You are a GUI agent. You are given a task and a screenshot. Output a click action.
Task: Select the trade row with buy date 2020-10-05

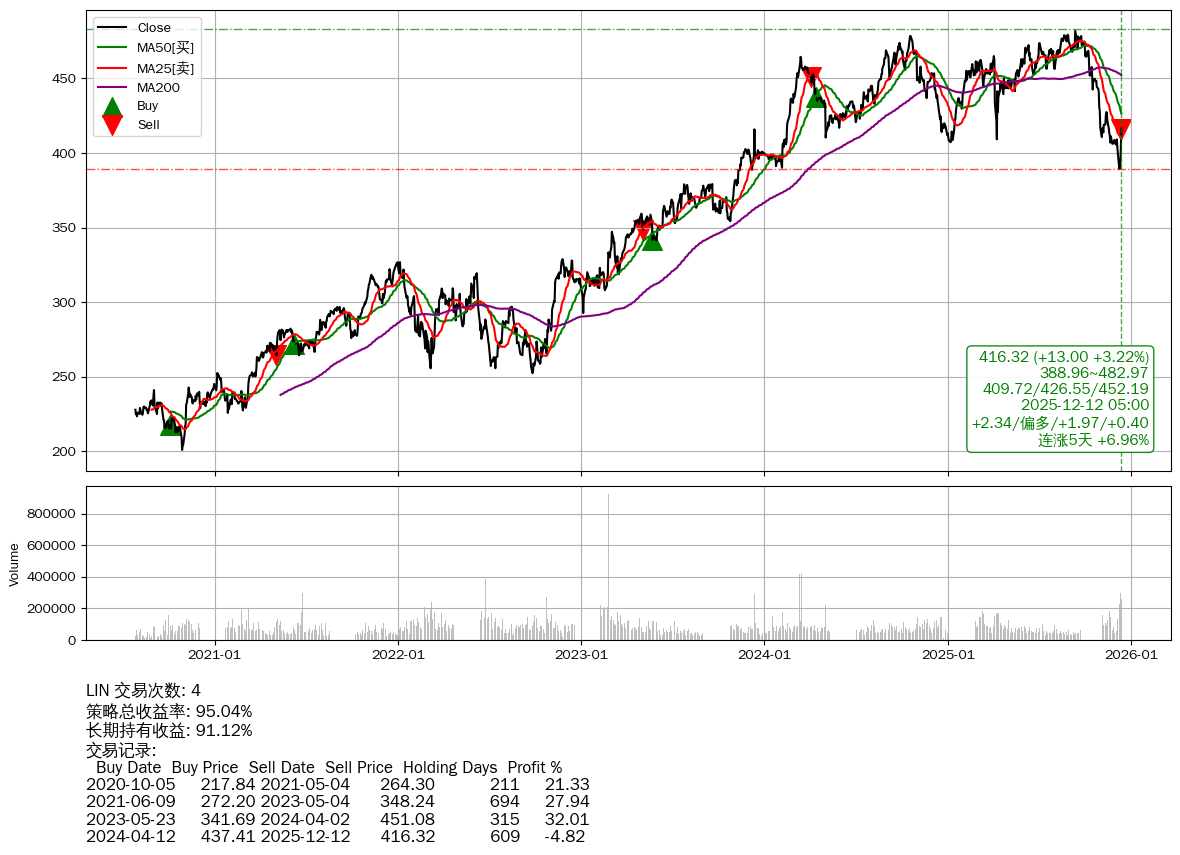[x=337, y=785]
